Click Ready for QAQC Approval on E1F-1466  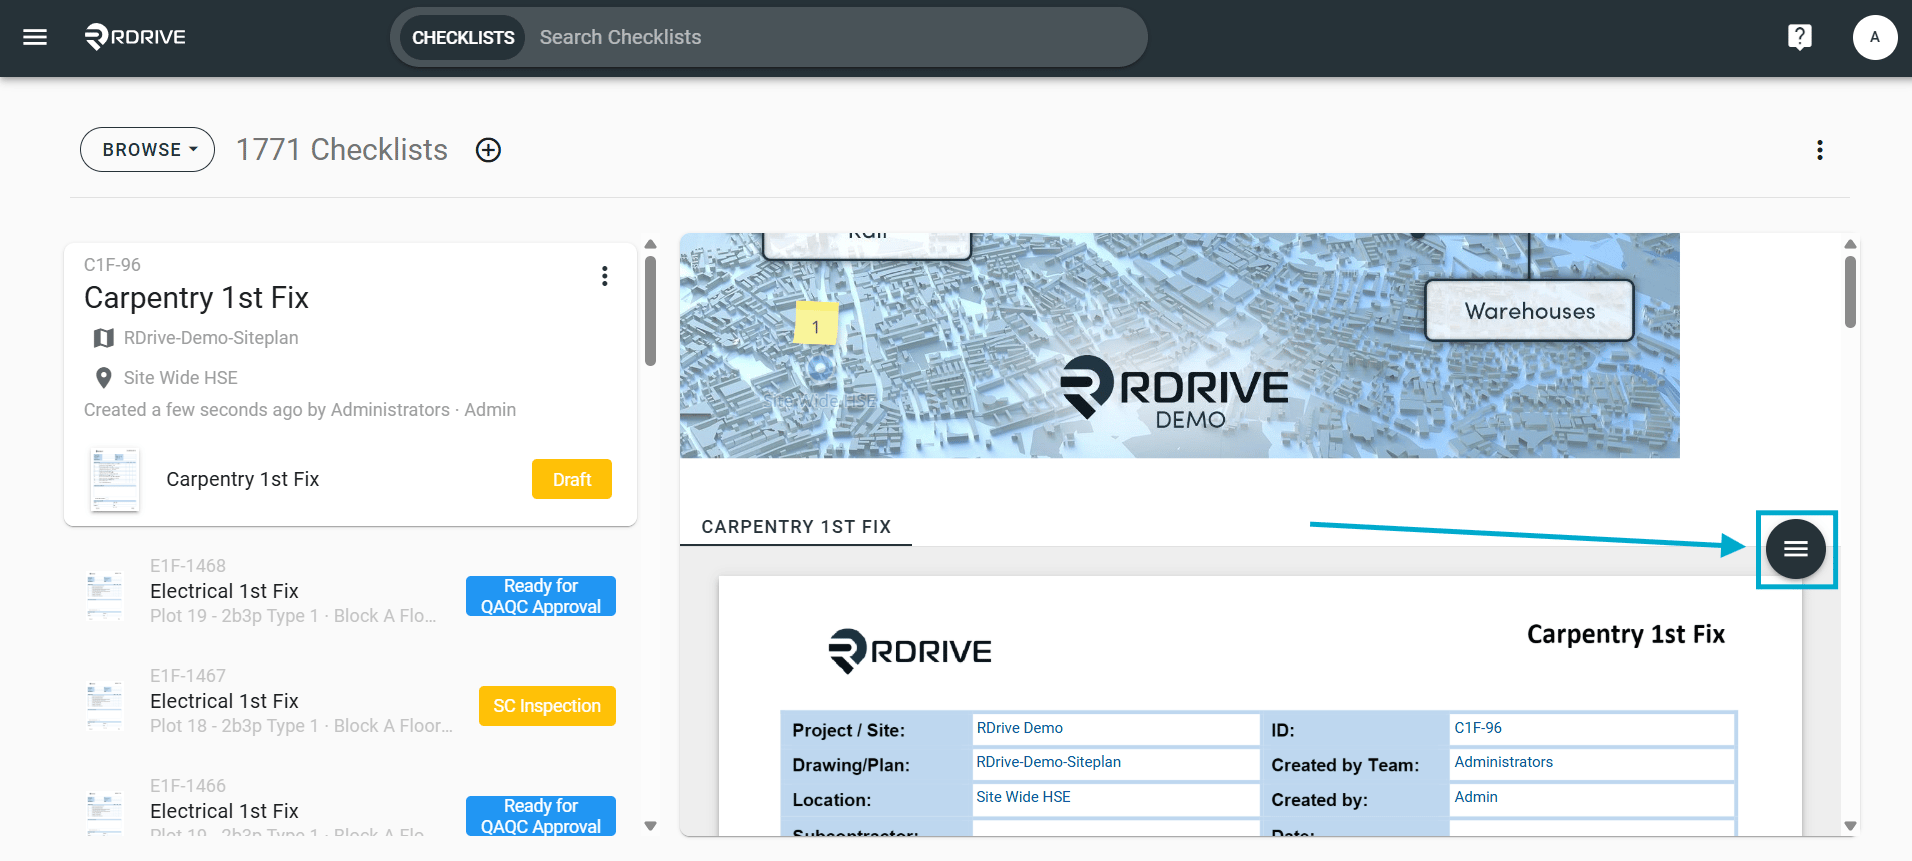click(541, 815)
